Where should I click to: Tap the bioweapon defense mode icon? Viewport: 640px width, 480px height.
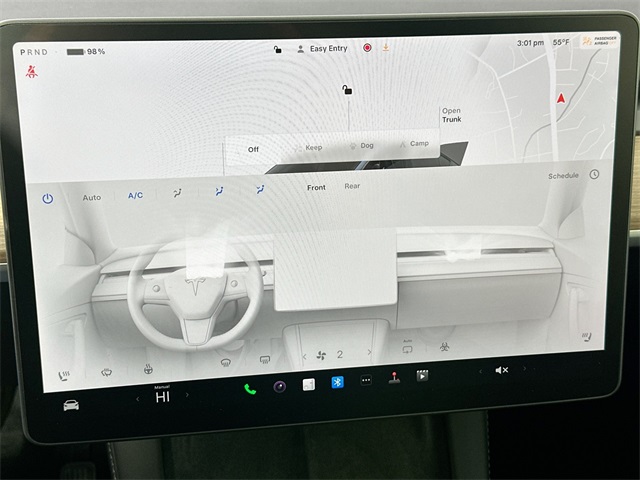(444, 347)
